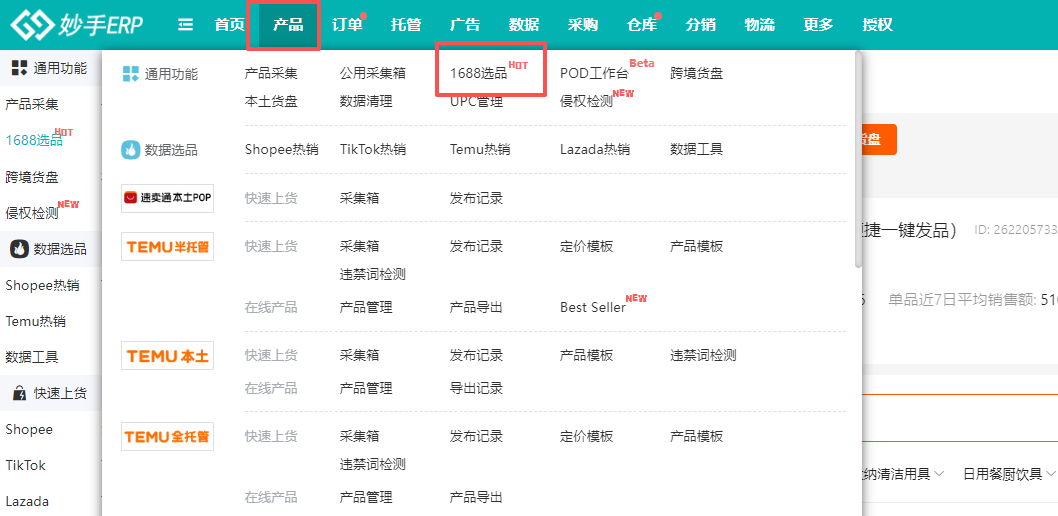Image resolution: width=1058 pixels, height=516 pixels.
Task: Open 产品模板 under TEMU本土
Action: tap(586, 355)
